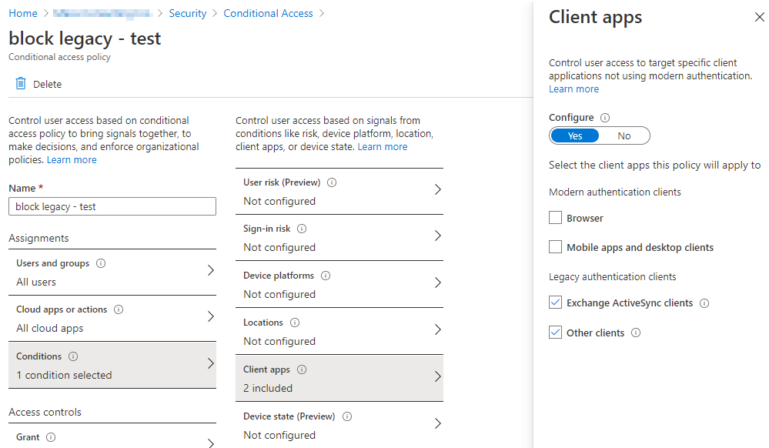Screen dimensions: 769x448
Task: Set Configure toggle to No
Action: pos(624,136)
